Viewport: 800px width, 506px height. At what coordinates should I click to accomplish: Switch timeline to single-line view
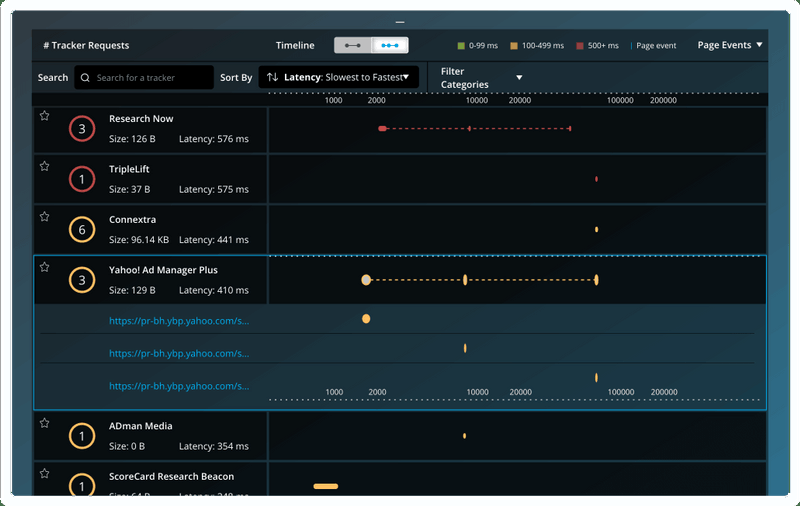pos(352,46)
